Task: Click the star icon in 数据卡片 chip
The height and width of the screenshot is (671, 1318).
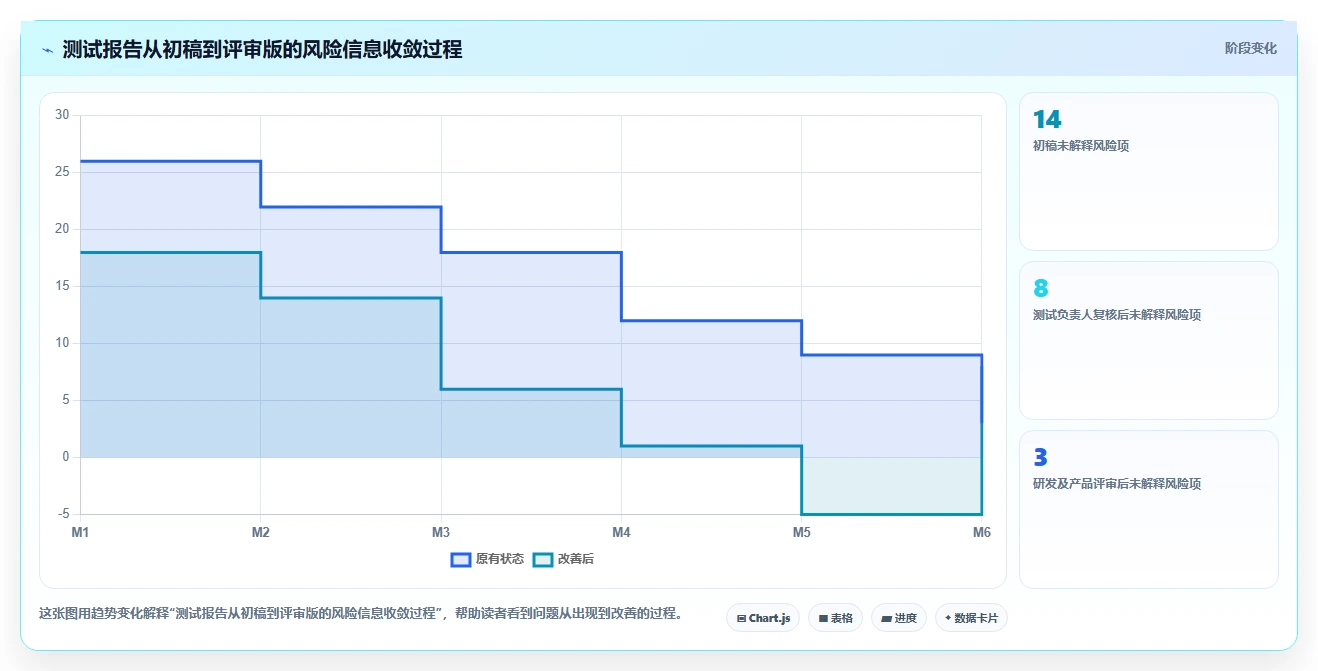Action: 948,618
